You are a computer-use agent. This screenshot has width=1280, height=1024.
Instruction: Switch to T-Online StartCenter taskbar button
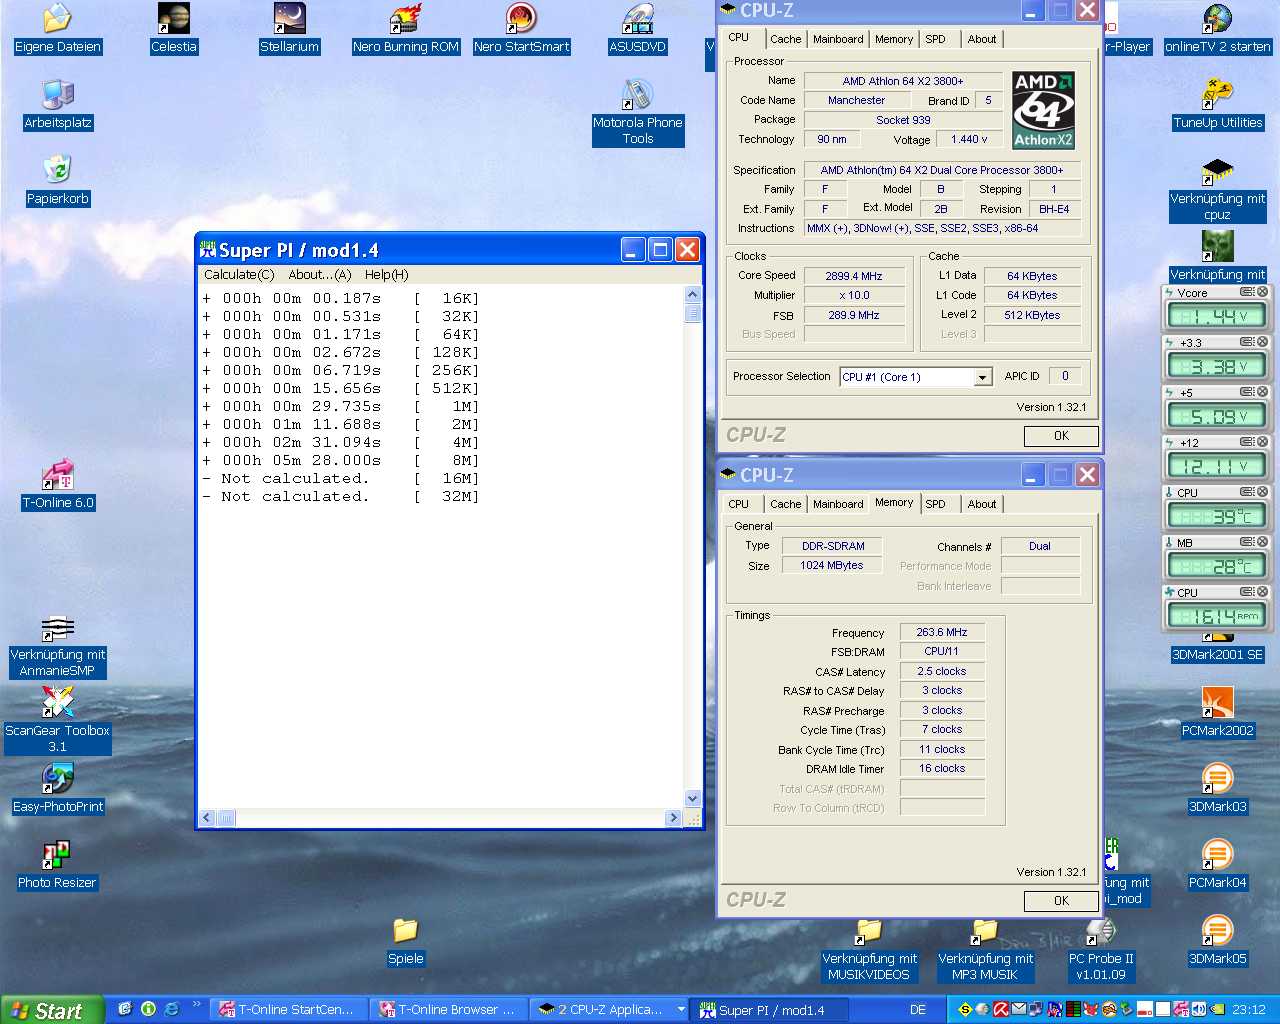tap(289, 1010)
